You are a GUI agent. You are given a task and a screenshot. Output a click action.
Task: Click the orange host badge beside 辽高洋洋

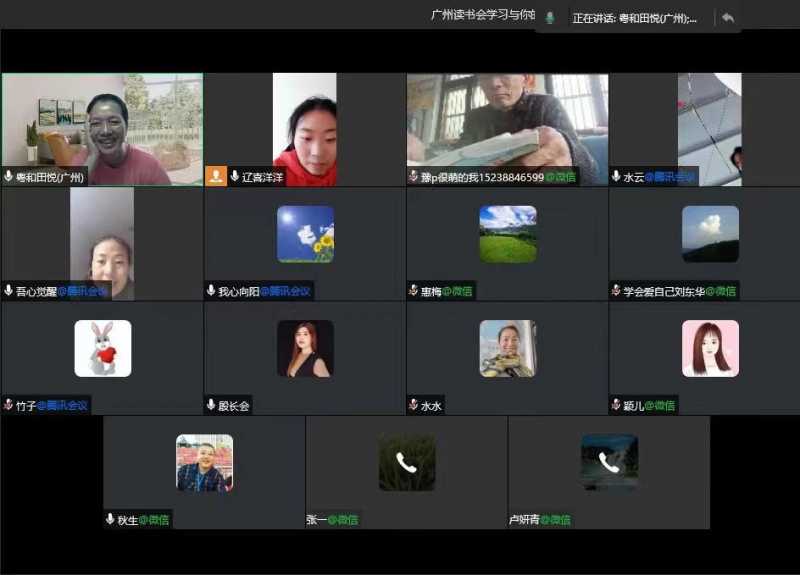pyautogui.click(x=216, y=176)
